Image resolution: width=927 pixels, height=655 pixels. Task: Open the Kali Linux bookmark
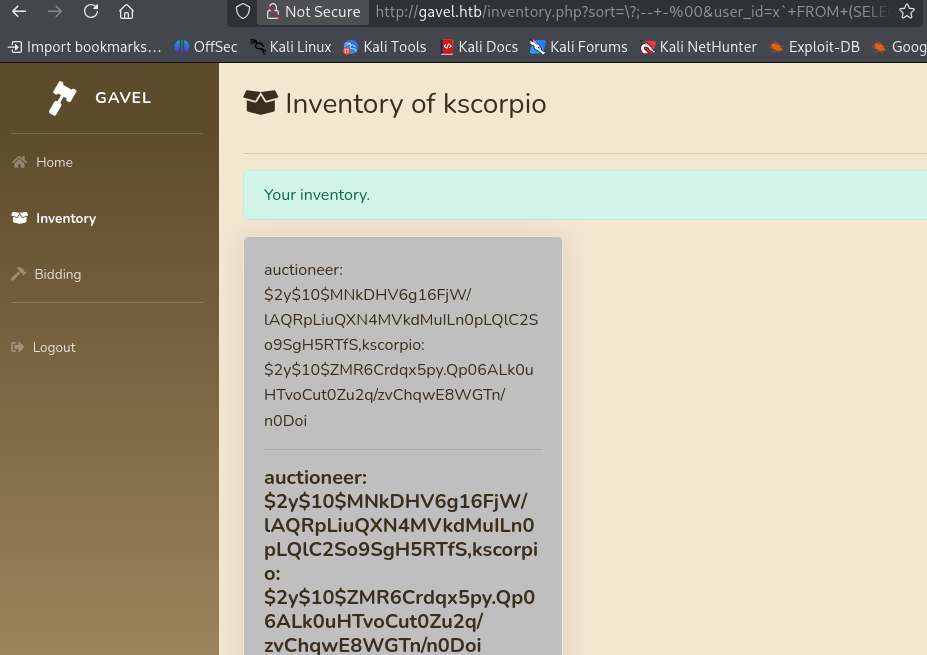point(290,47)
